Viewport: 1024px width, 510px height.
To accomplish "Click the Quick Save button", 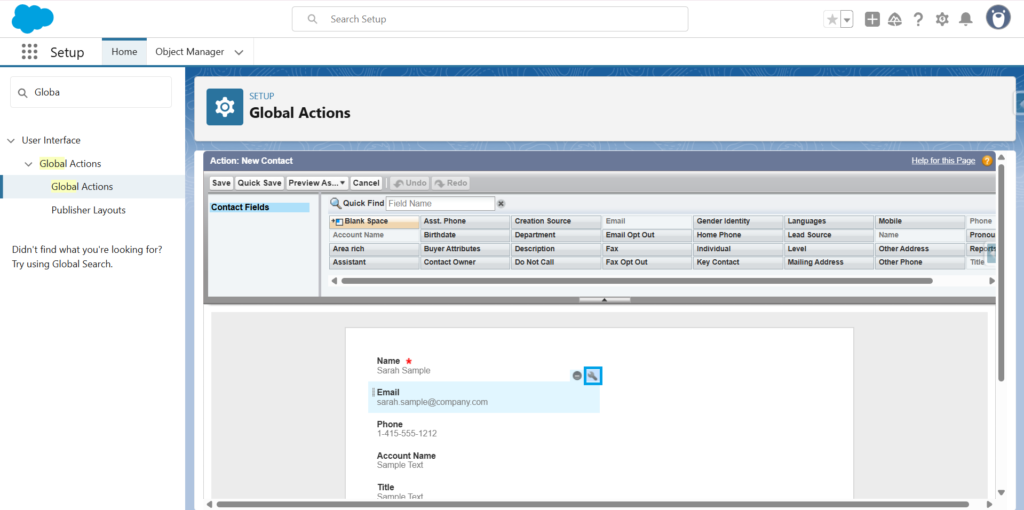I will [259, 183].
